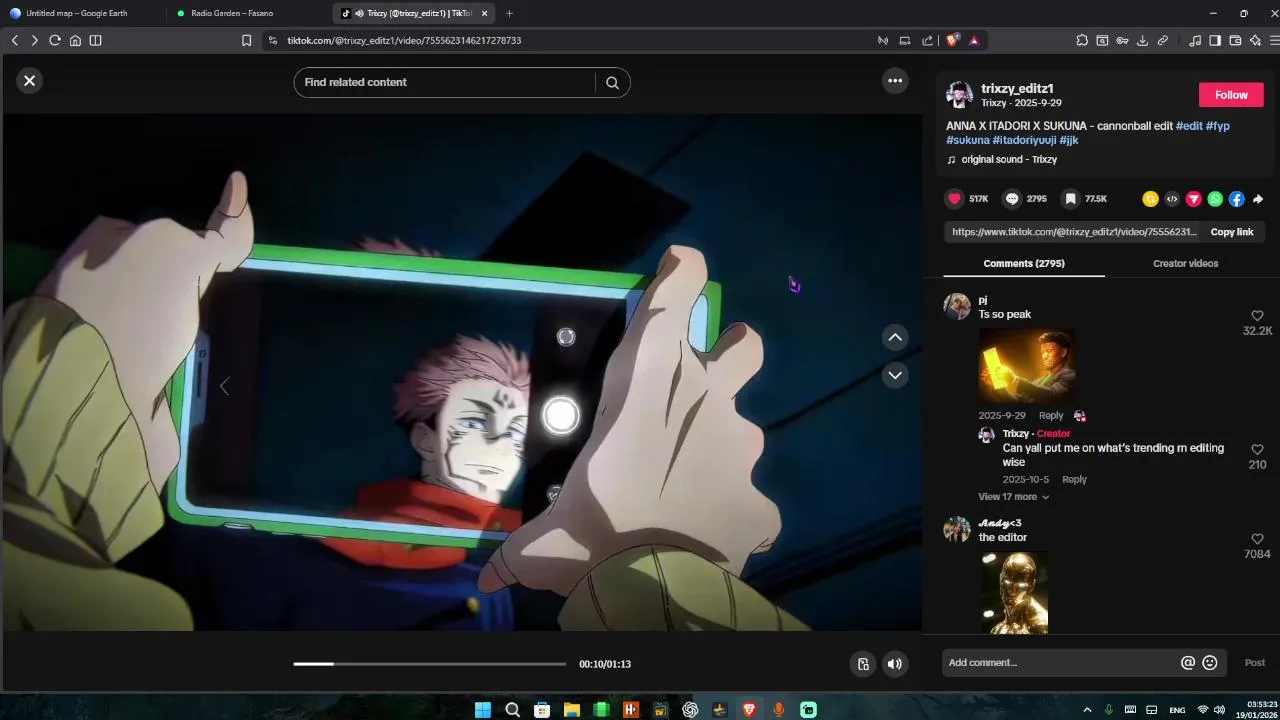Click the yellow repost icon
The width and height of the screenshot is (1280, 720).
click(x=1150, y=199)
